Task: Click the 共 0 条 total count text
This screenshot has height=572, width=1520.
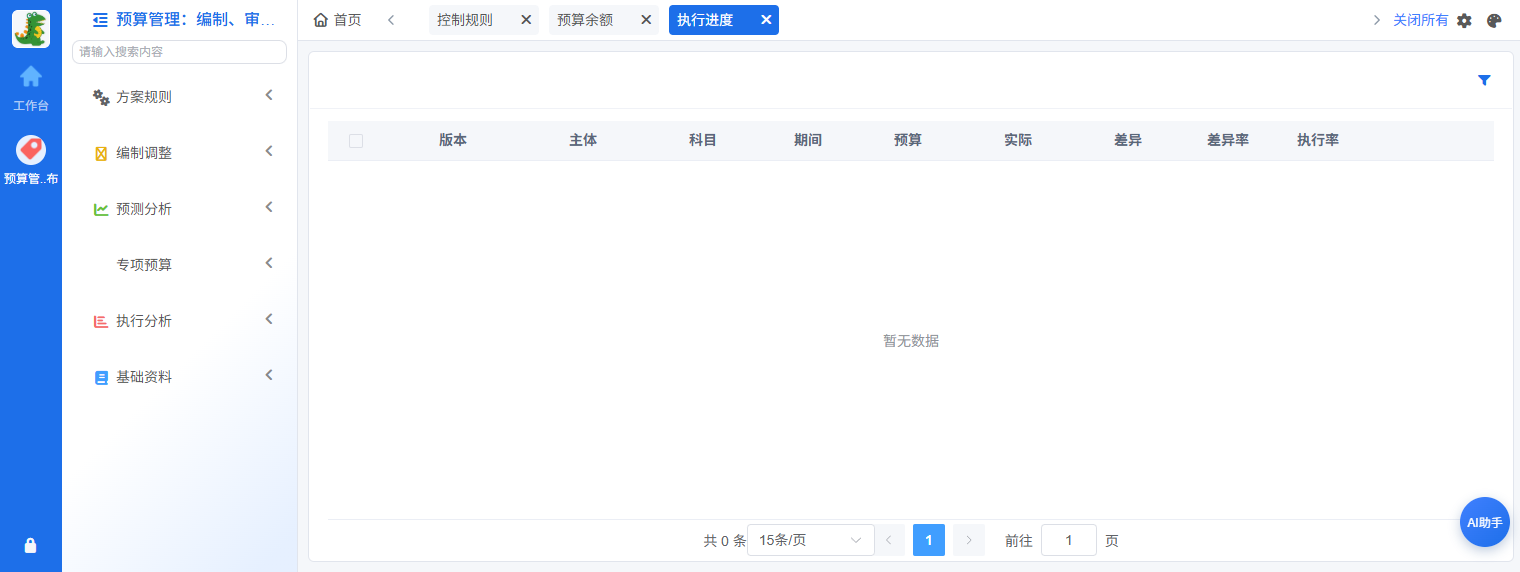Action: click(x=725, y=541)
